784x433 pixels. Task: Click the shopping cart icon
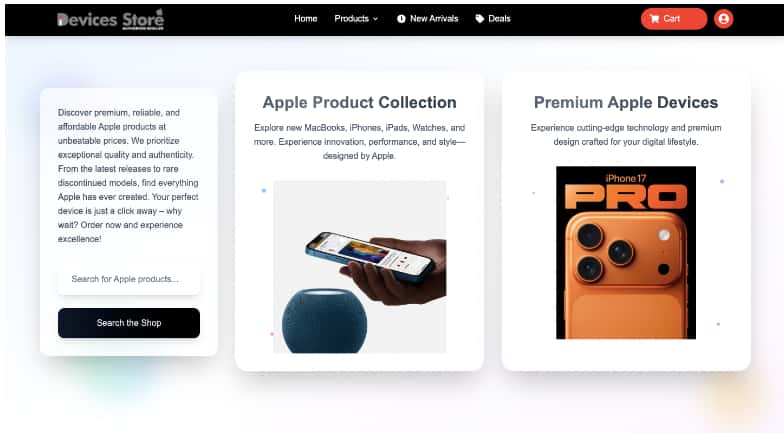pos(654,19)
